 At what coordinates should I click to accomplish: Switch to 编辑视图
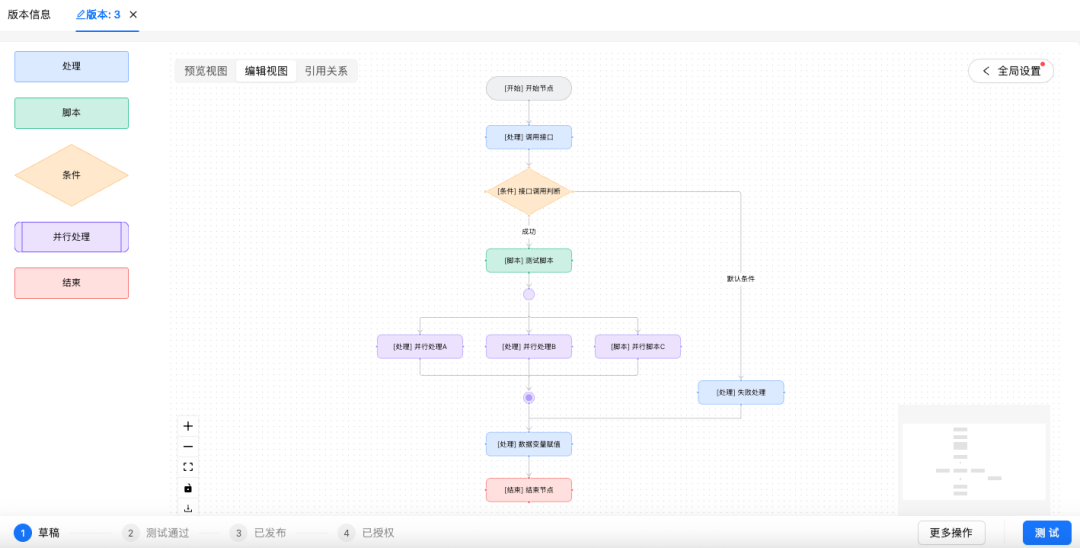coord(267,71)
